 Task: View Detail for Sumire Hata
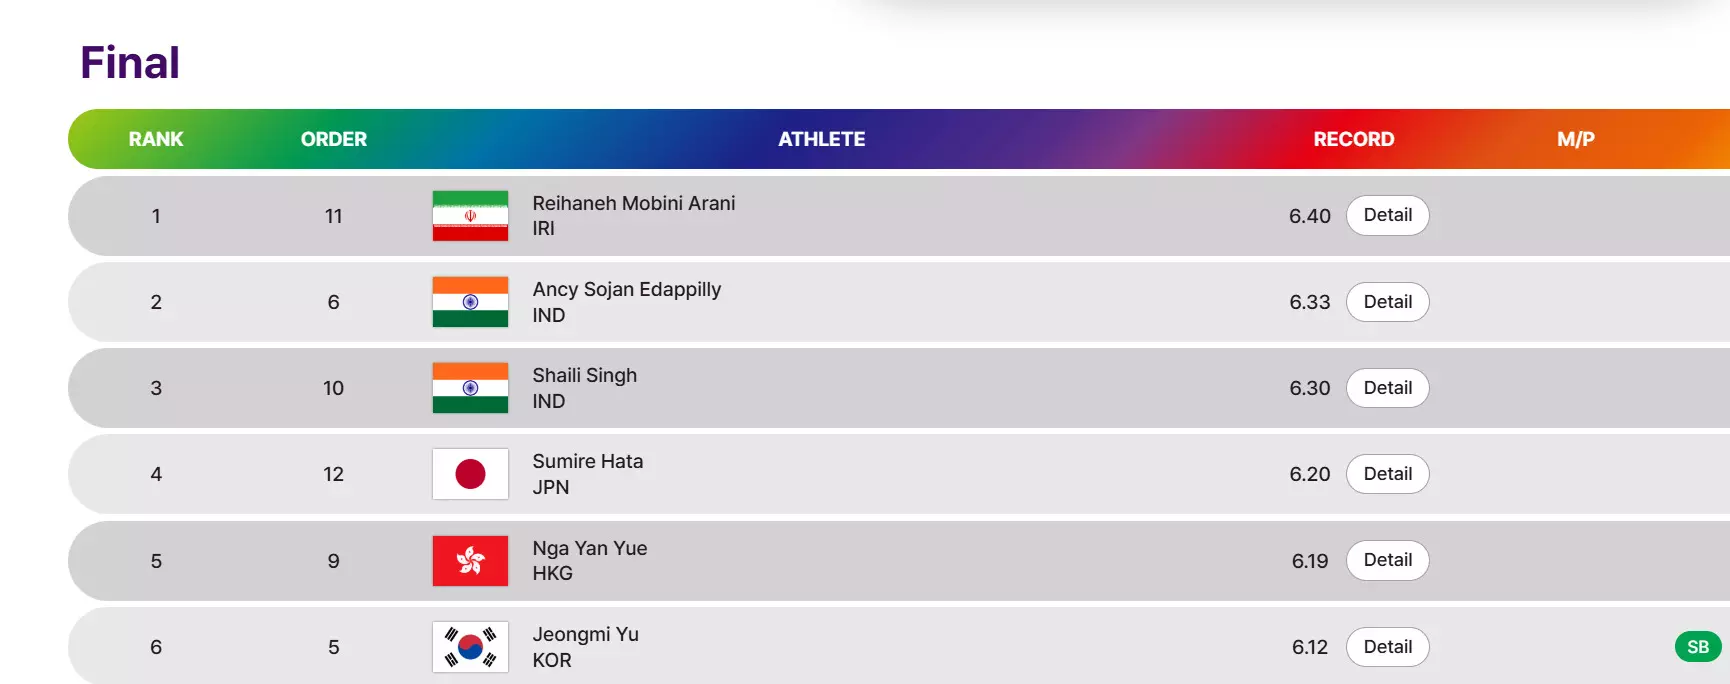point(1387,474)
